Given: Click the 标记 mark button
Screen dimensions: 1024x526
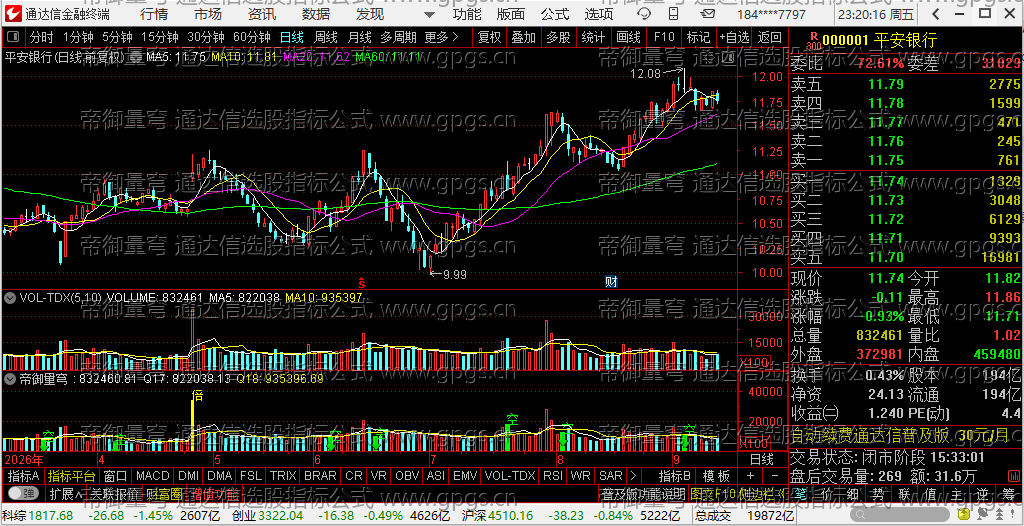Looking at the screenshot, I should point(698,37).
